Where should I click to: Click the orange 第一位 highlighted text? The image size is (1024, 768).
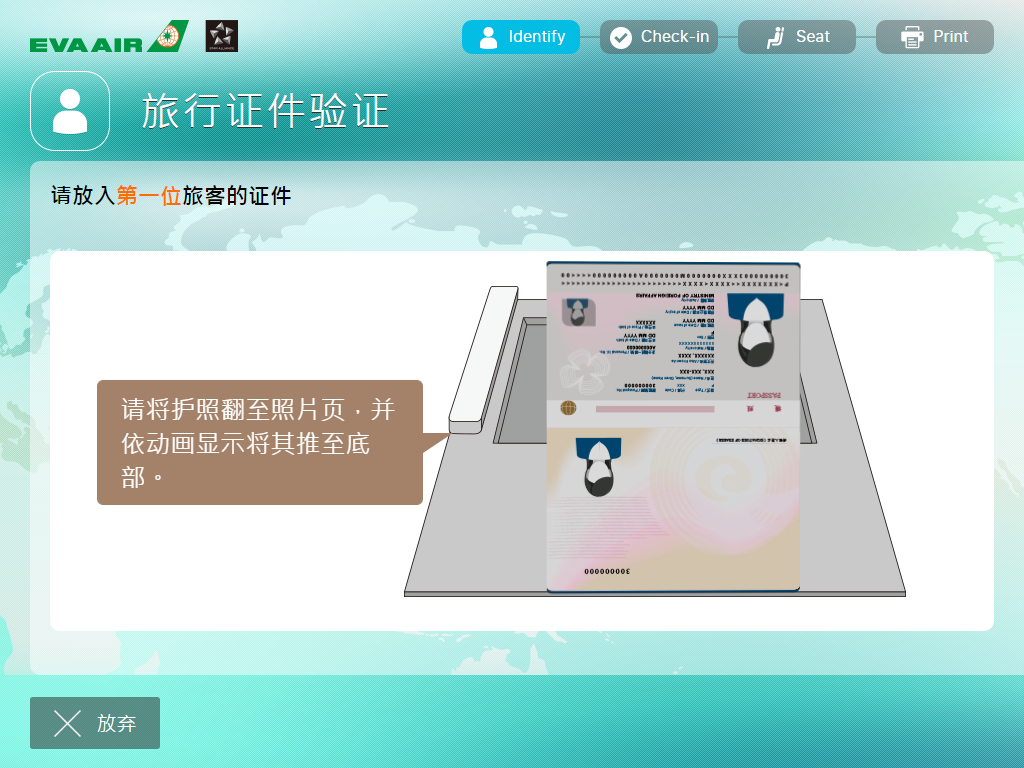149,195
